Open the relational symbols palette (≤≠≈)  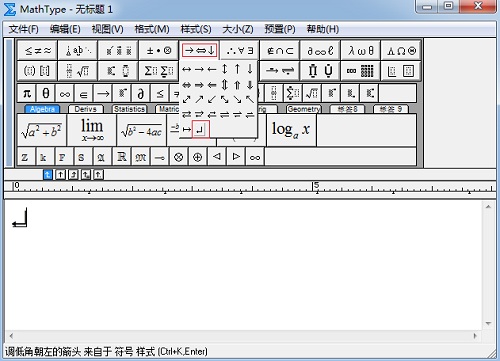tap(37, 51)
